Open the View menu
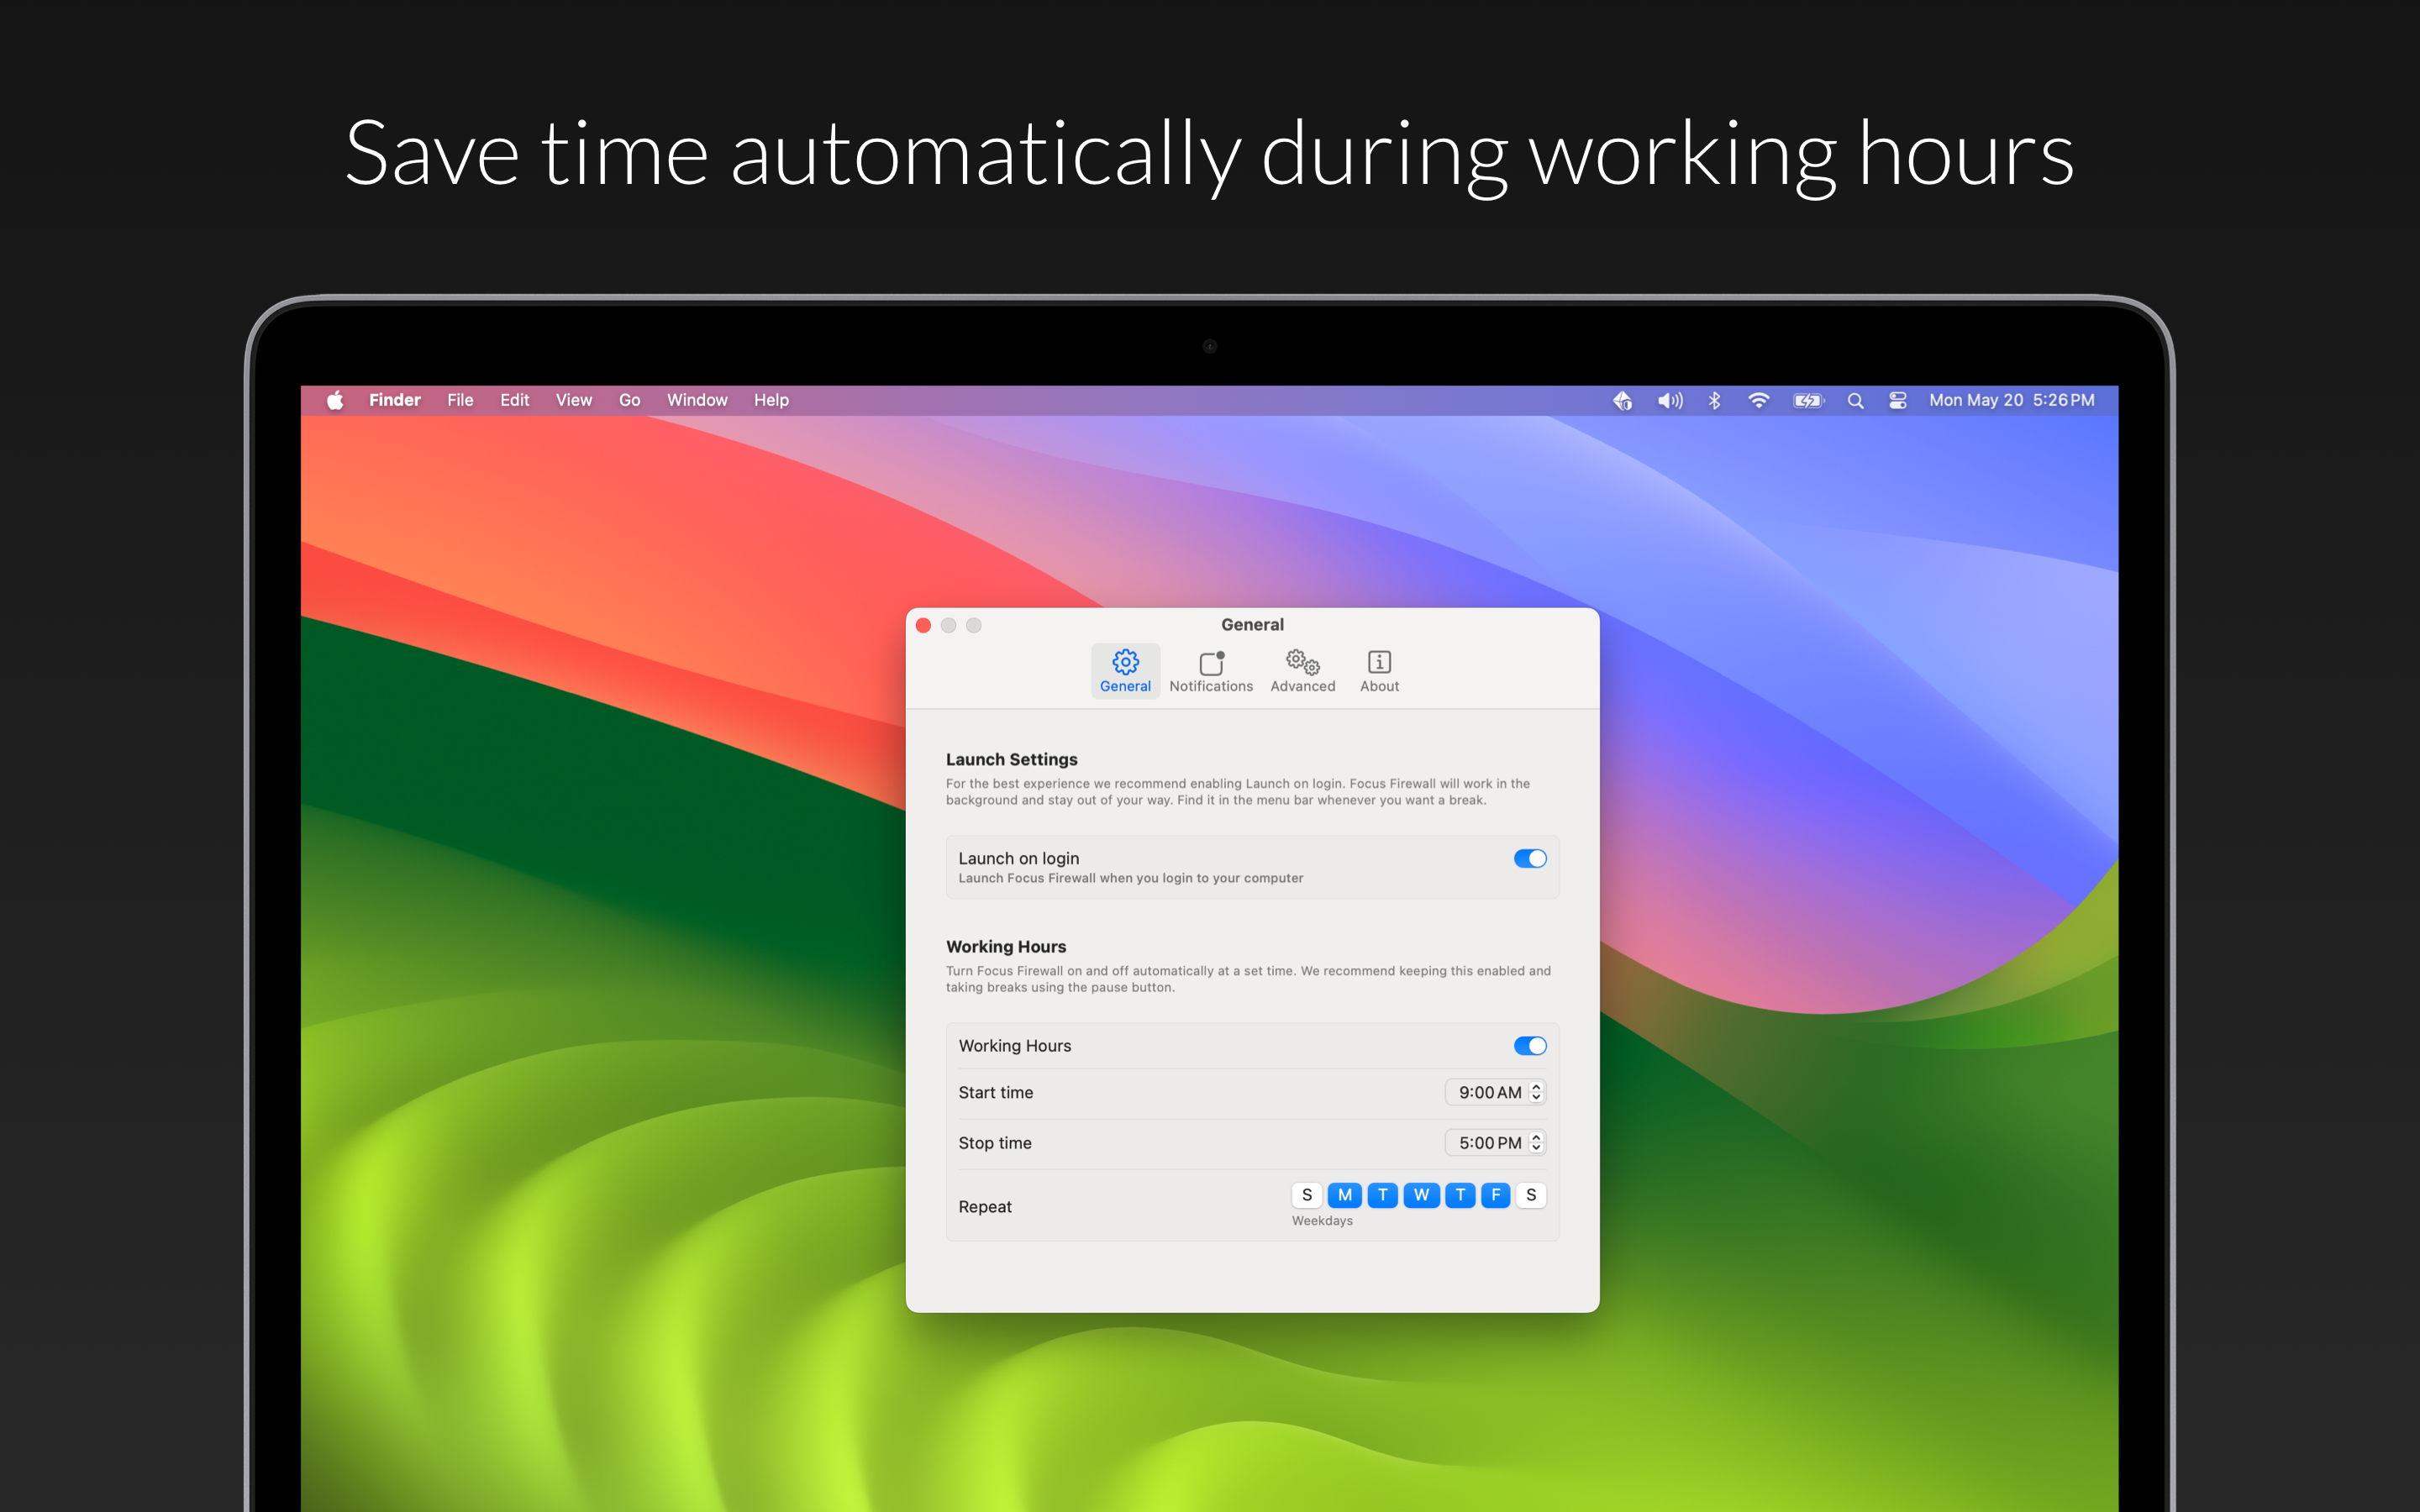 coord(573,400)
